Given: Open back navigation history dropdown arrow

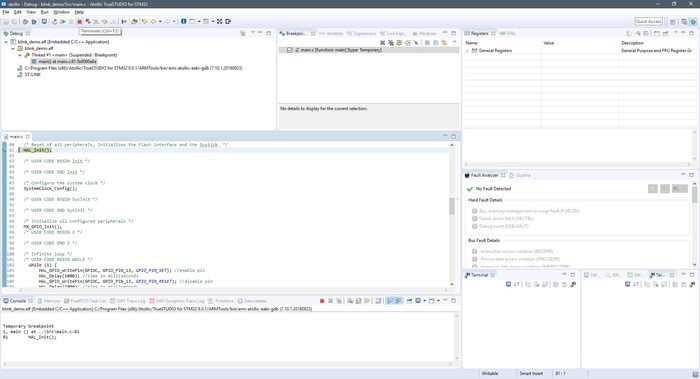Looking at the screenshot, I should 160,21.
